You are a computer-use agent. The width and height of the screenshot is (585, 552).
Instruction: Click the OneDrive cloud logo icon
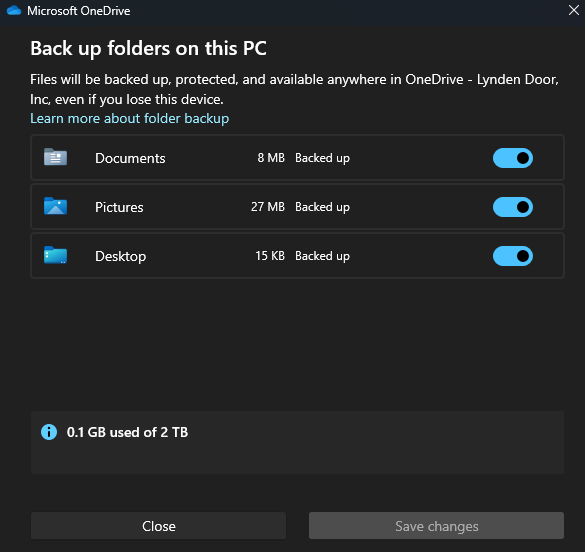tap(14, 10)
